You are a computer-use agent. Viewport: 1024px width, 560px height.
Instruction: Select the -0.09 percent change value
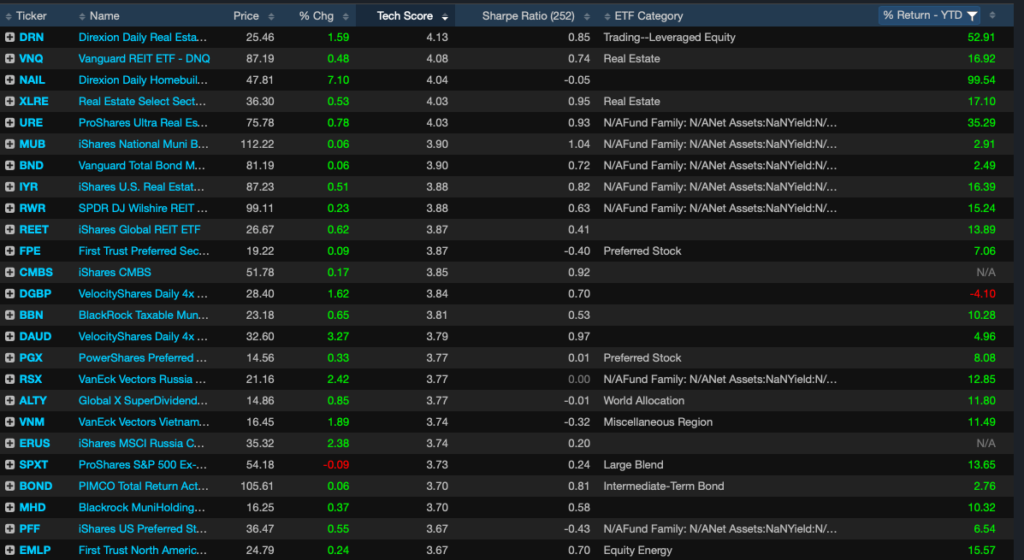[336, 465]
